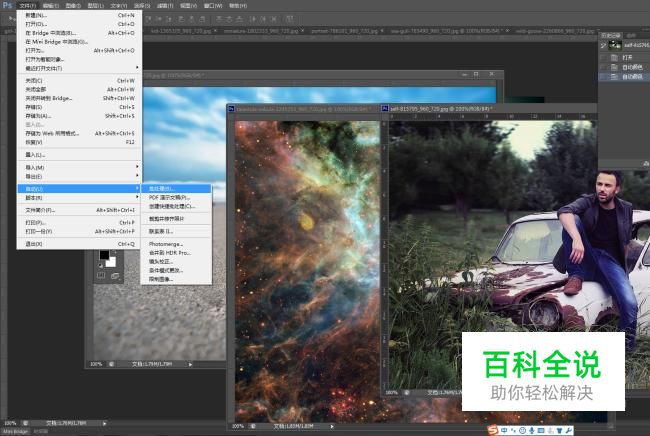Click the Photoshop Ps logo icon
The width and height of the screenshot is (650, 436).
(7, 5)
